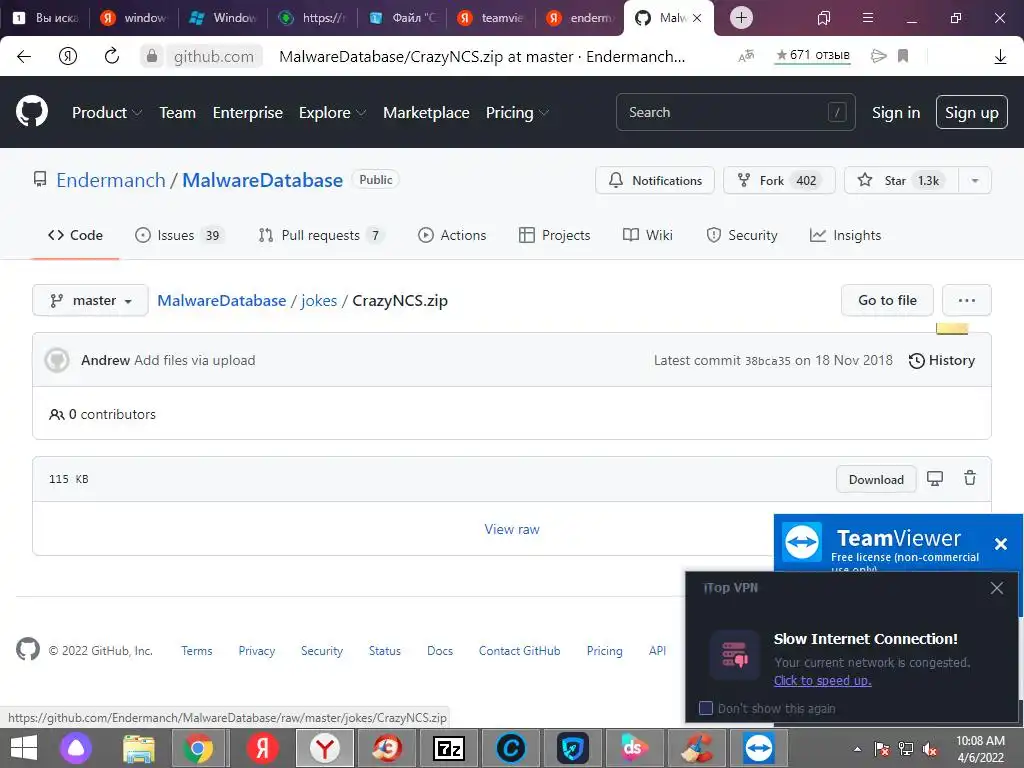Click "Click to speed up." link
1024x768 pixels.
coord(822,680)
